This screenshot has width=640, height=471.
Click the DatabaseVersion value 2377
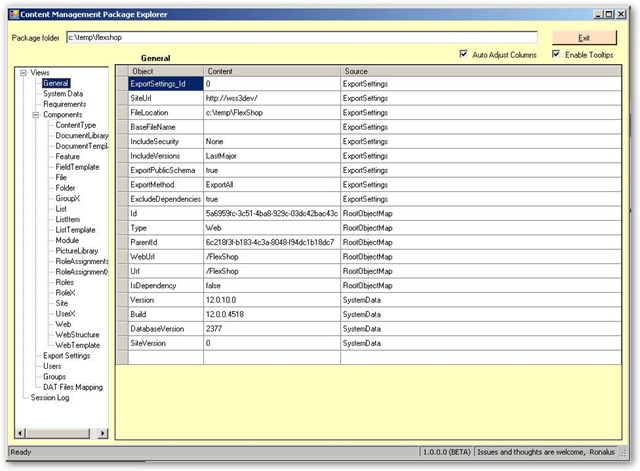272,329
